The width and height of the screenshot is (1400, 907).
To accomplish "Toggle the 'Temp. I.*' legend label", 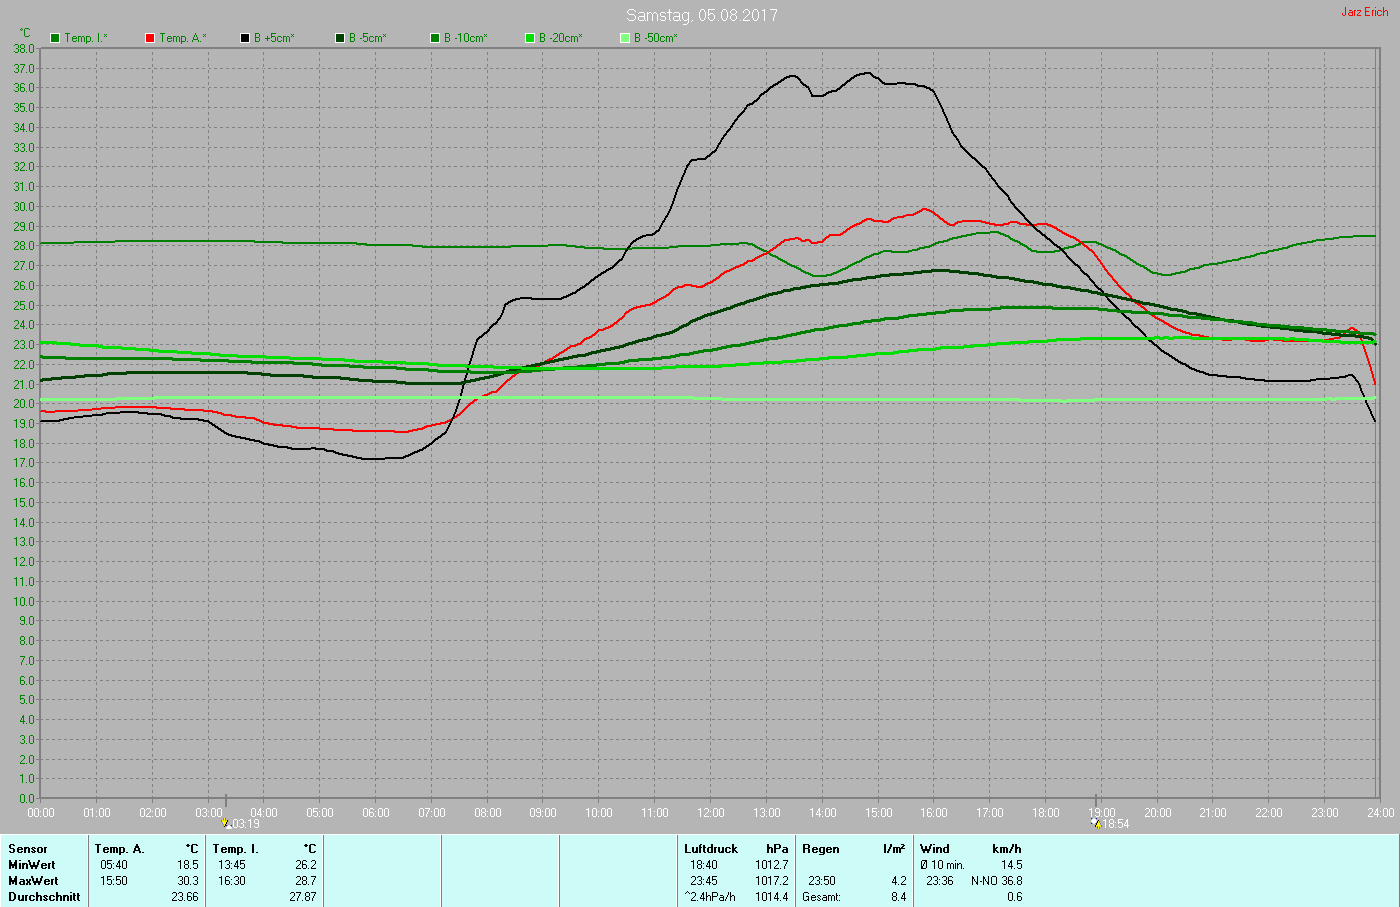I will click(x=86, y=38).
